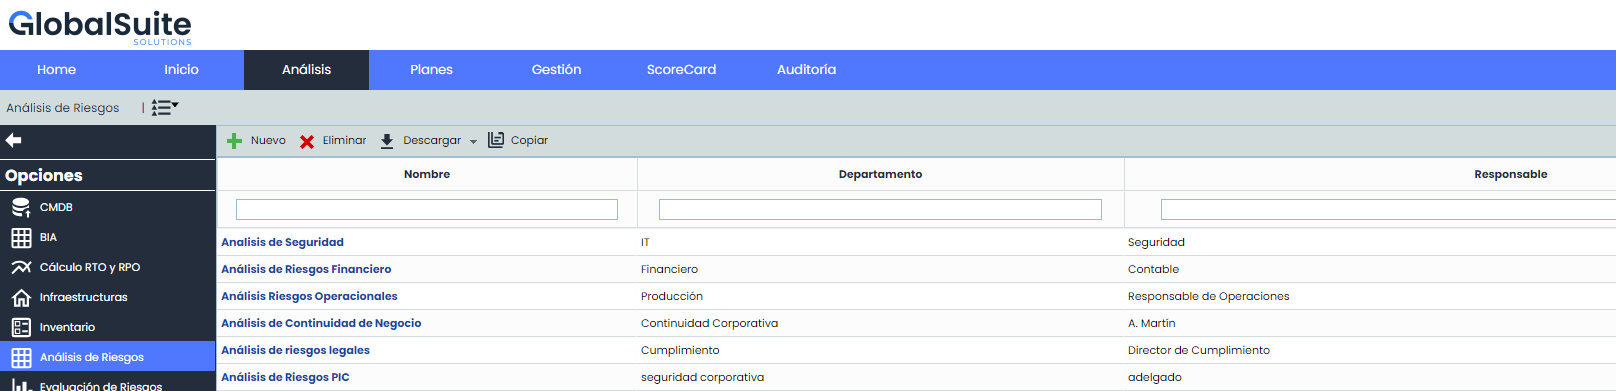Click the Descargar download icon
This screenshot has width=1616, height=391.
(387, 141)
